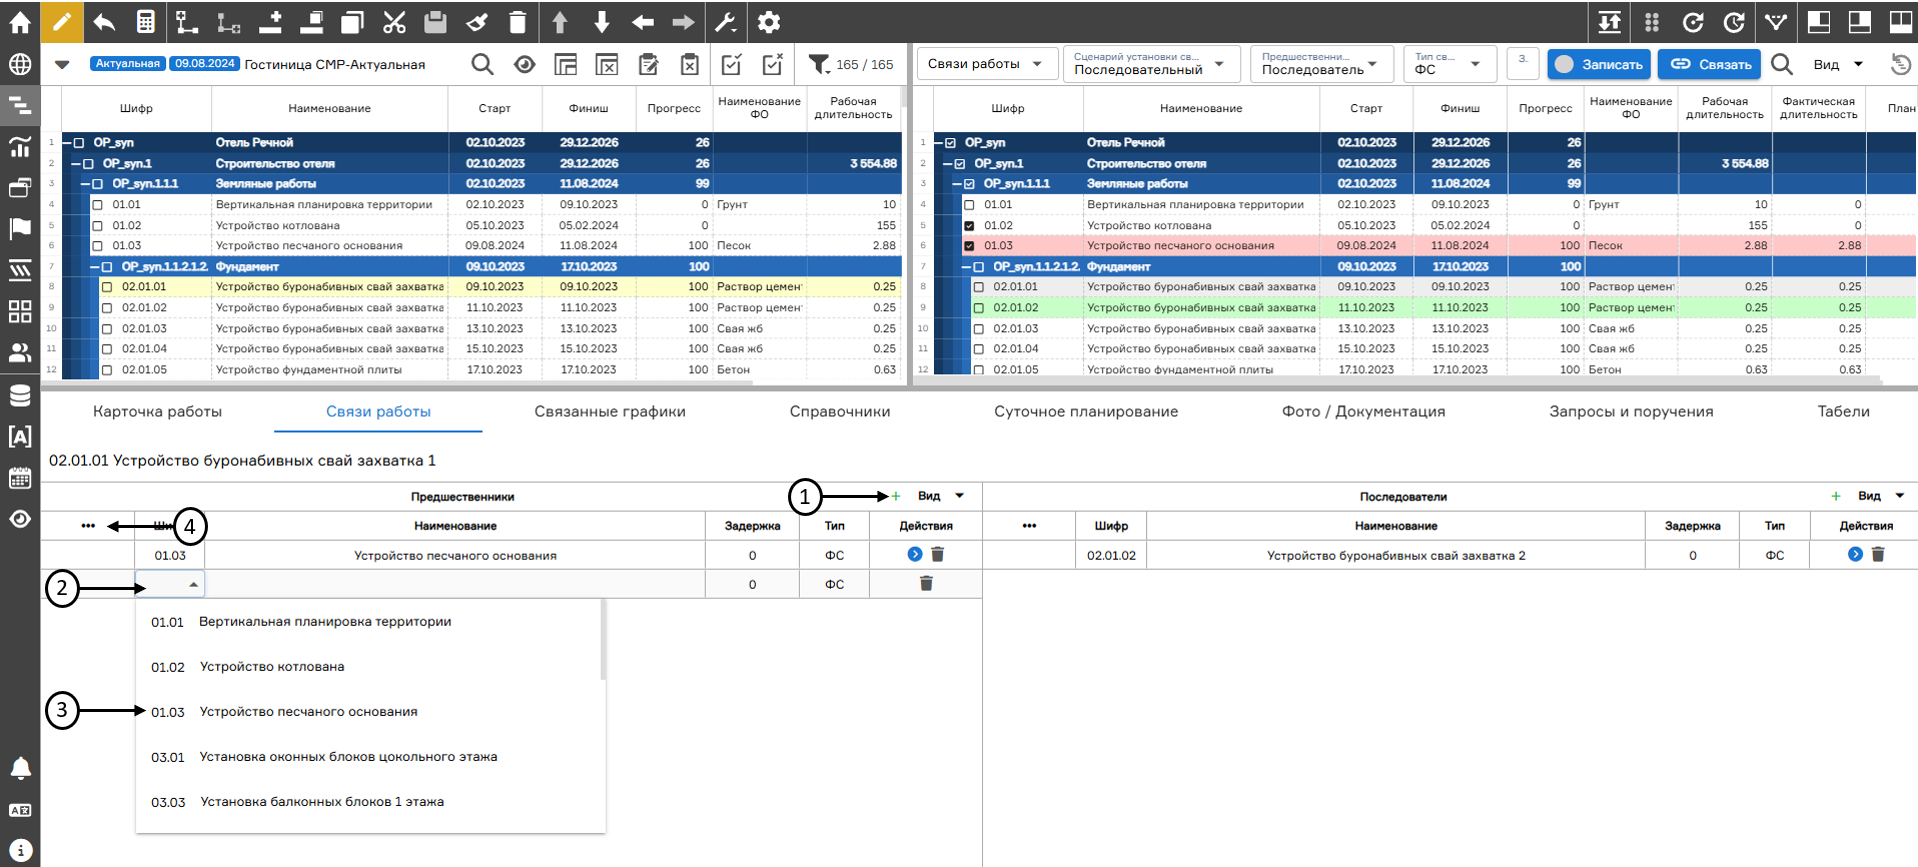Click the history restore icon at far right
The width and height of the screenshot is (1918, 867).
tap(1901, 64)
